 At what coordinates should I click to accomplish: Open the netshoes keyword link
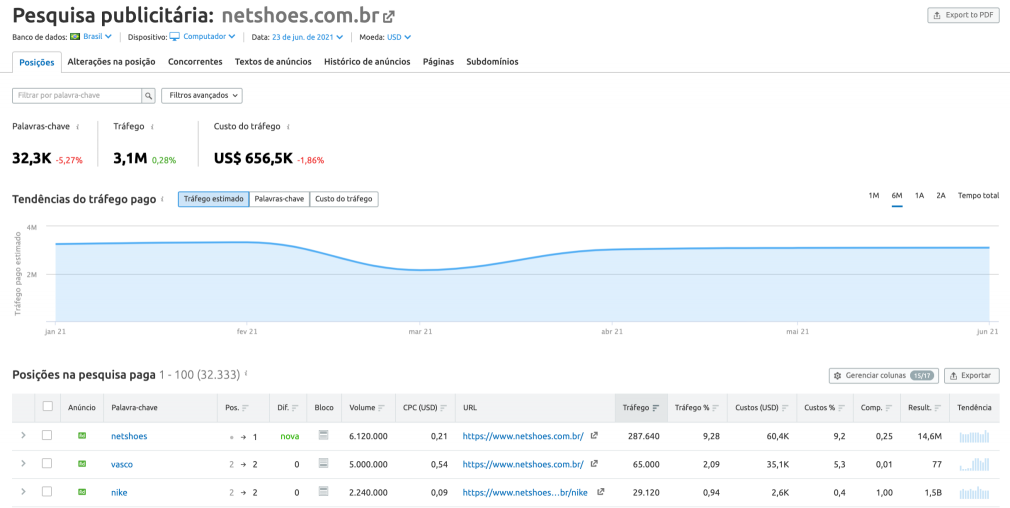(x=129, y=437)
